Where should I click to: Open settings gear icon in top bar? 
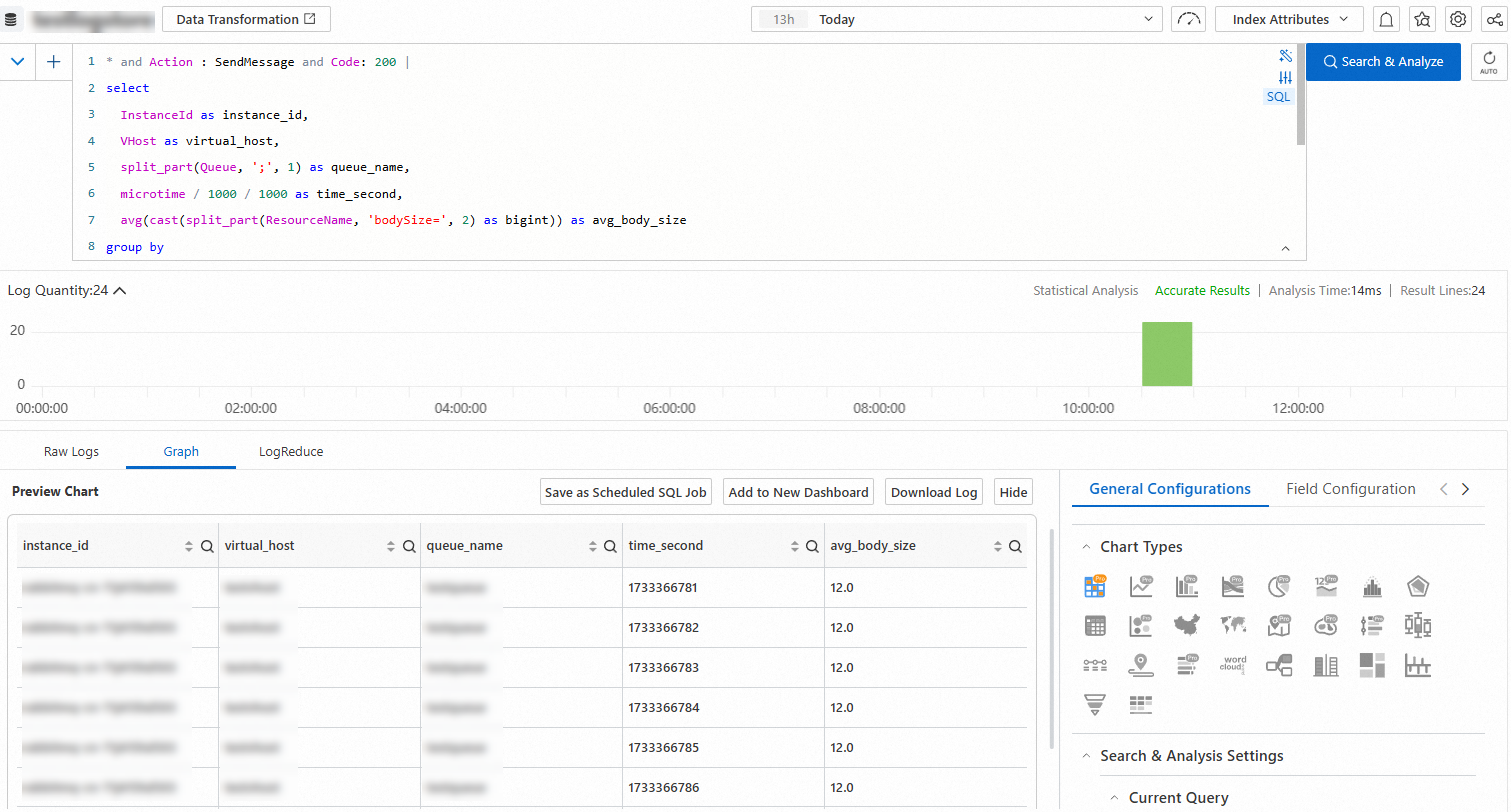coord(1458,19)
